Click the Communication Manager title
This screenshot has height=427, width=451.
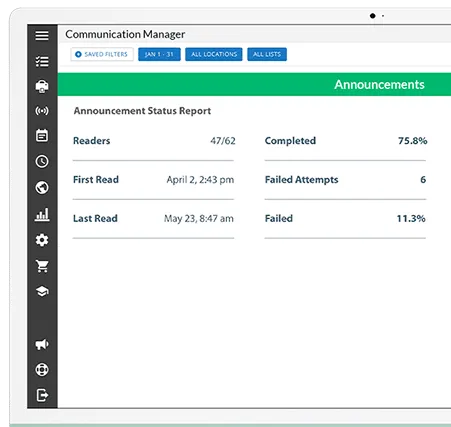tap(125, 34)
